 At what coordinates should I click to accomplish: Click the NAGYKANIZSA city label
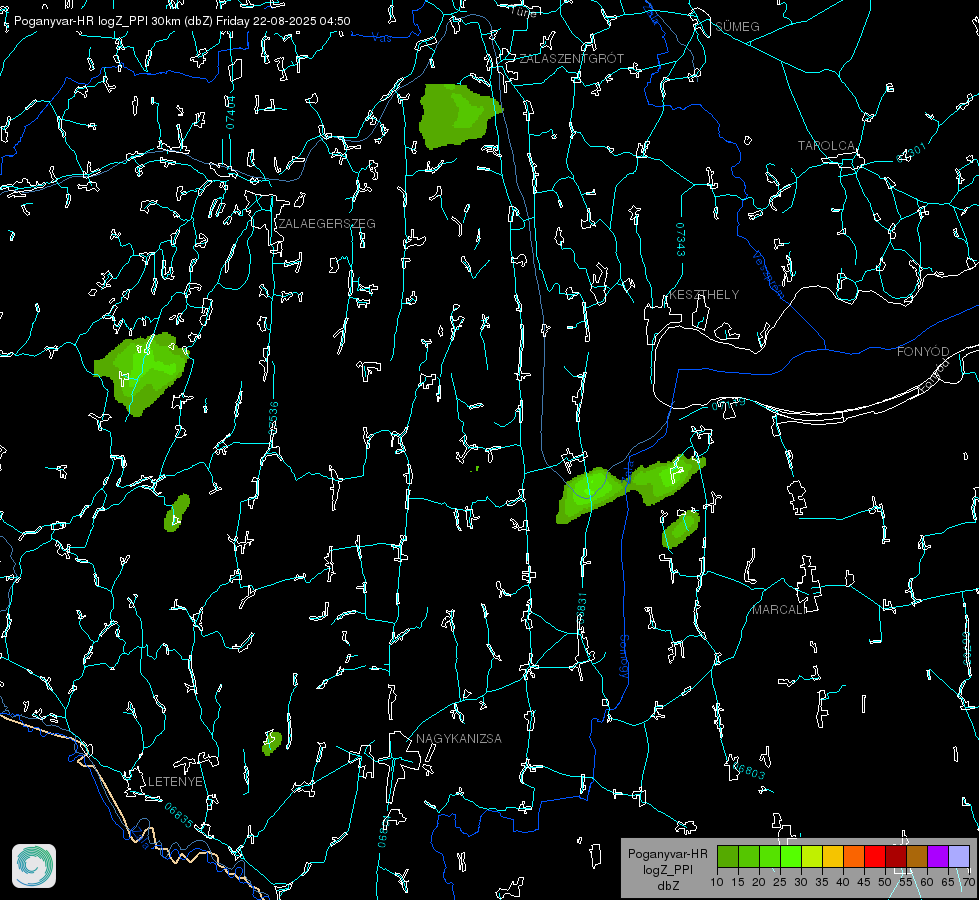[x=459, y=738]
